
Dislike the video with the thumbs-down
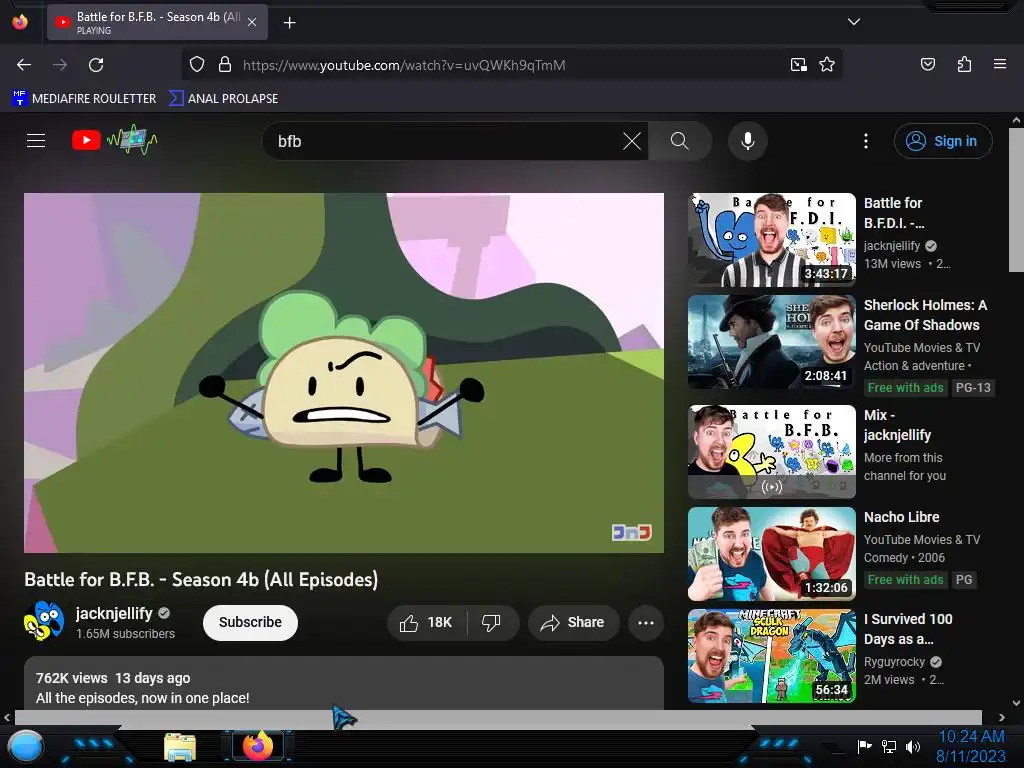click(x=491, y=623)
